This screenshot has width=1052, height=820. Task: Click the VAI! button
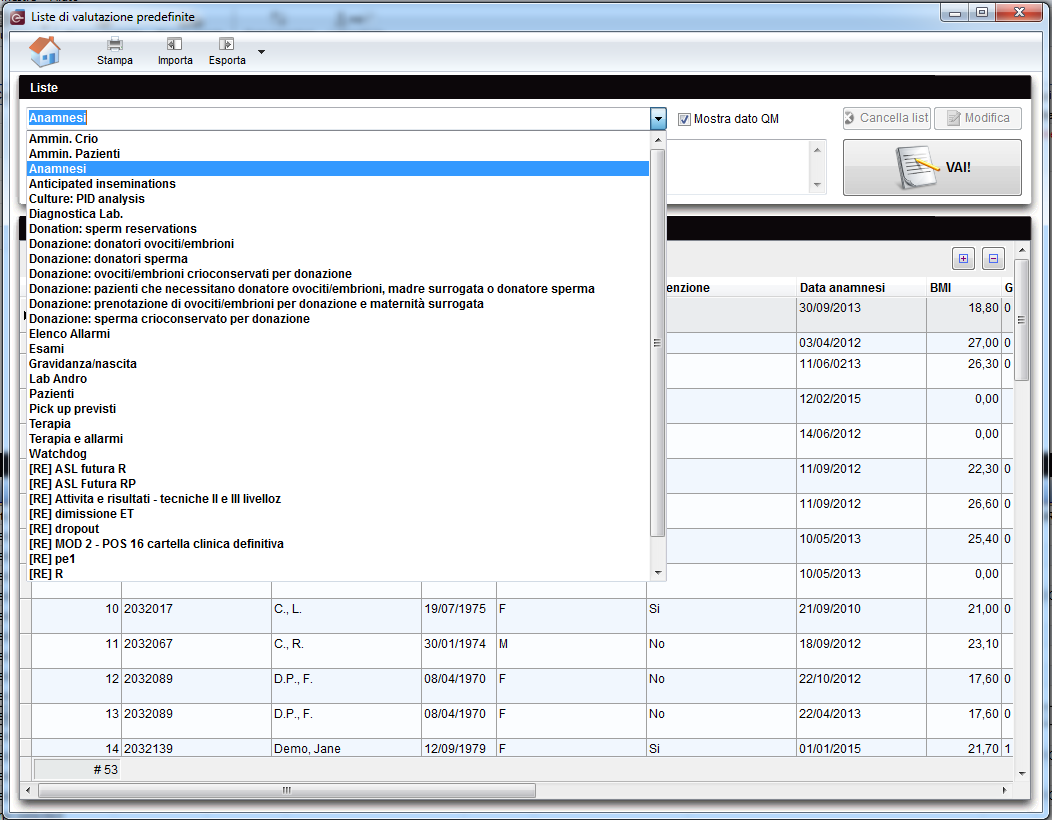coord(932,167)
